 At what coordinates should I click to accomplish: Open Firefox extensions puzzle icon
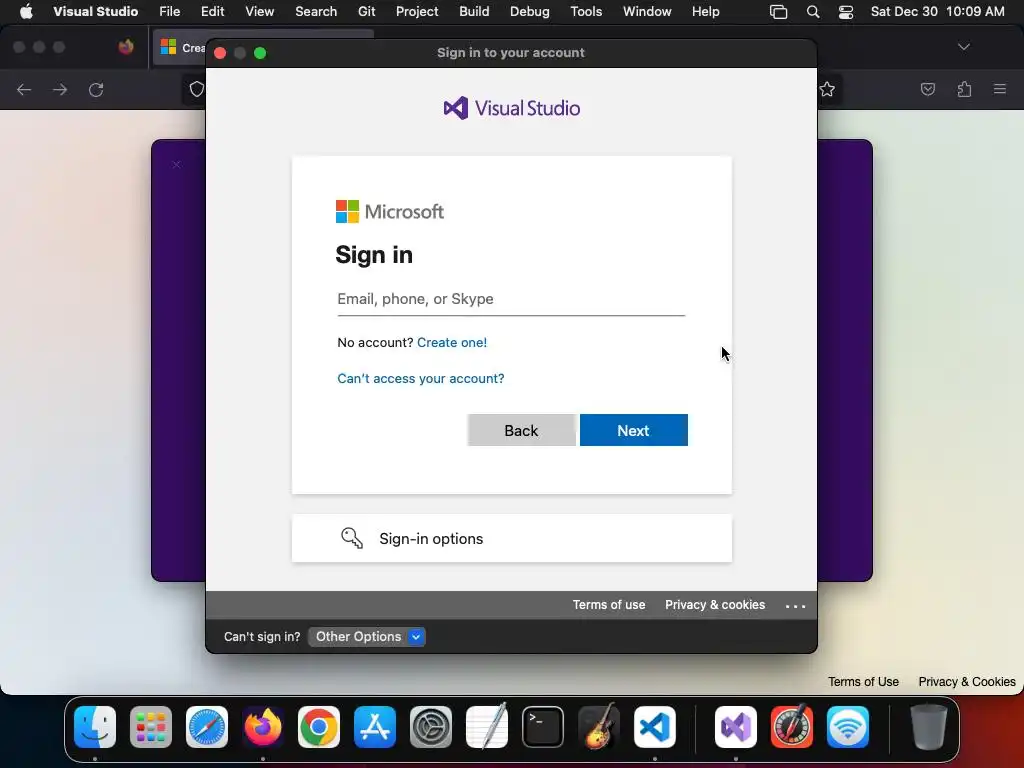click(965, 89)
